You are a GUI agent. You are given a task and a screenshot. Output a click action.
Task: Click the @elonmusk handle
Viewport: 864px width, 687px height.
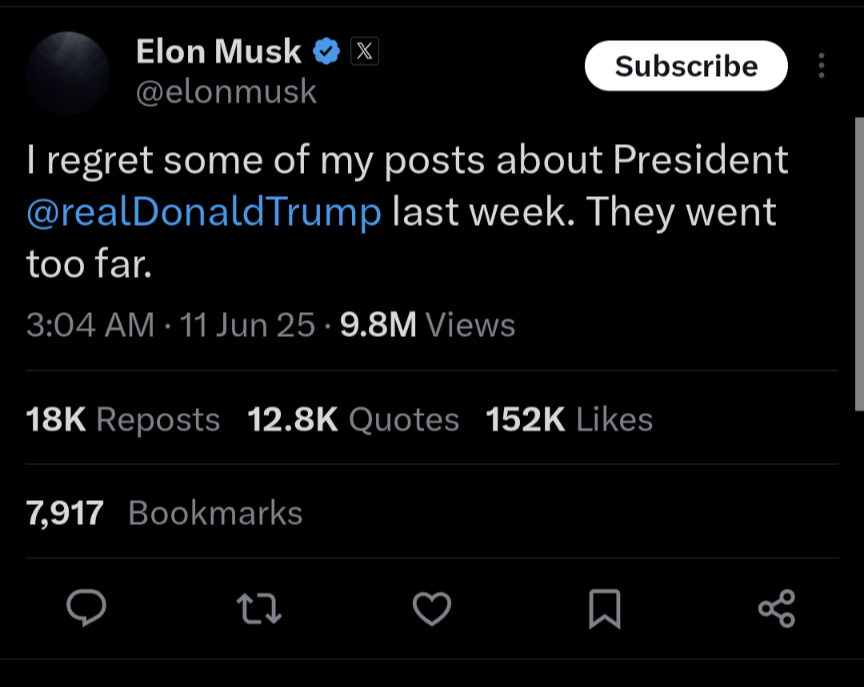(x=226, y=92)
